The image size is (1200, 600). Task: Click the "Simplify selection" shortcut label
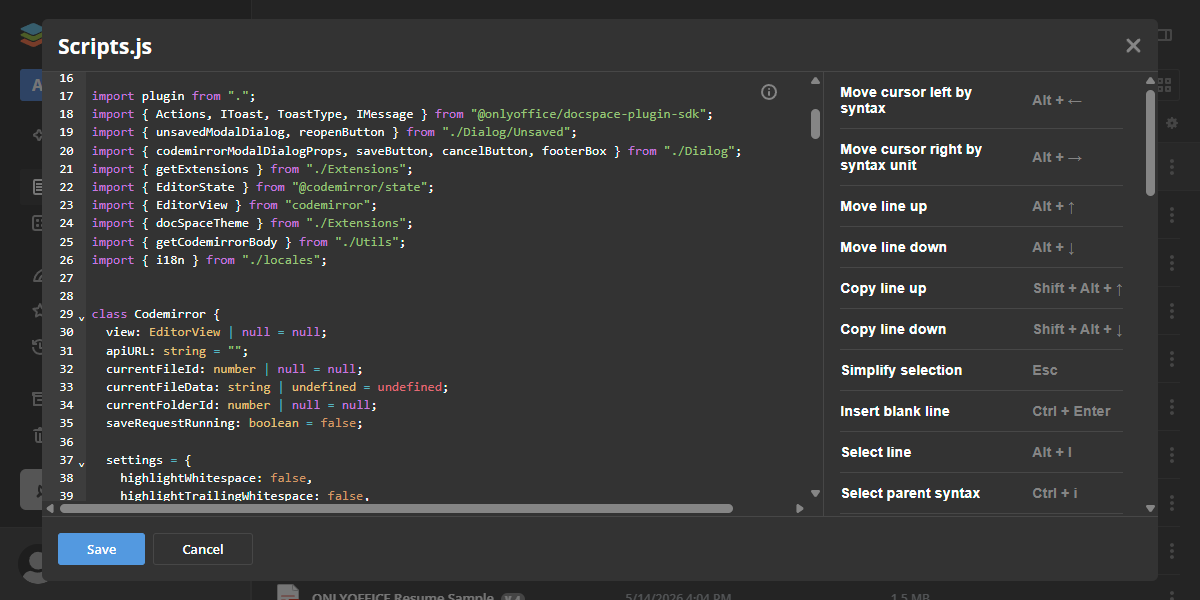point(901,370)
